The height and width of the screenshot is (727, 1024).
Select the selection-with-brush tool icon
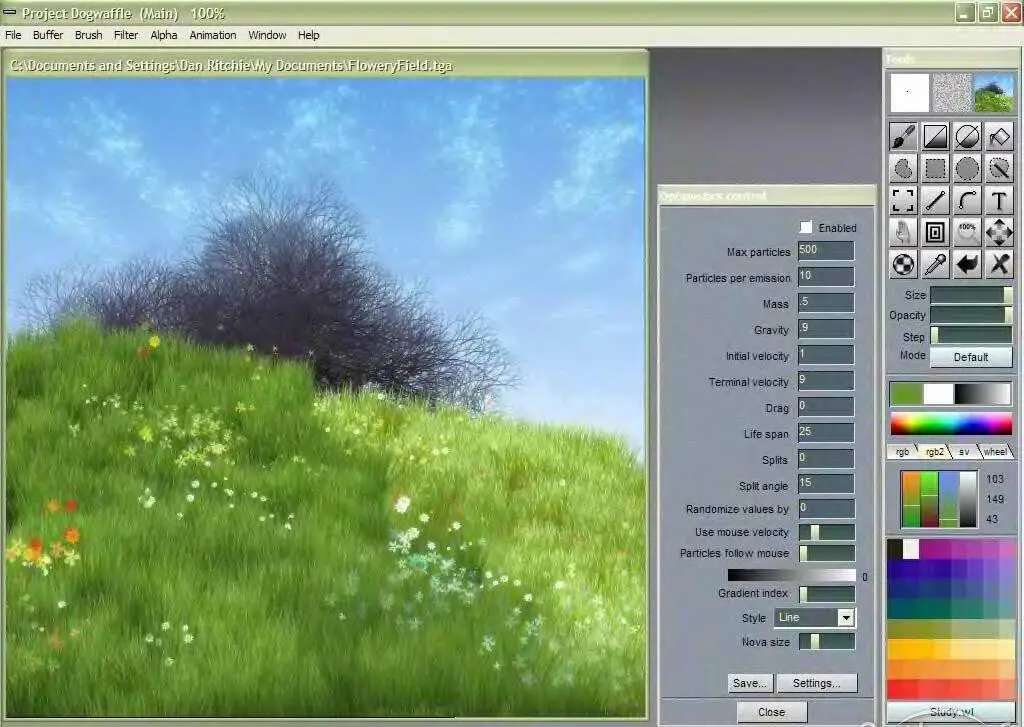click(999, 169)
